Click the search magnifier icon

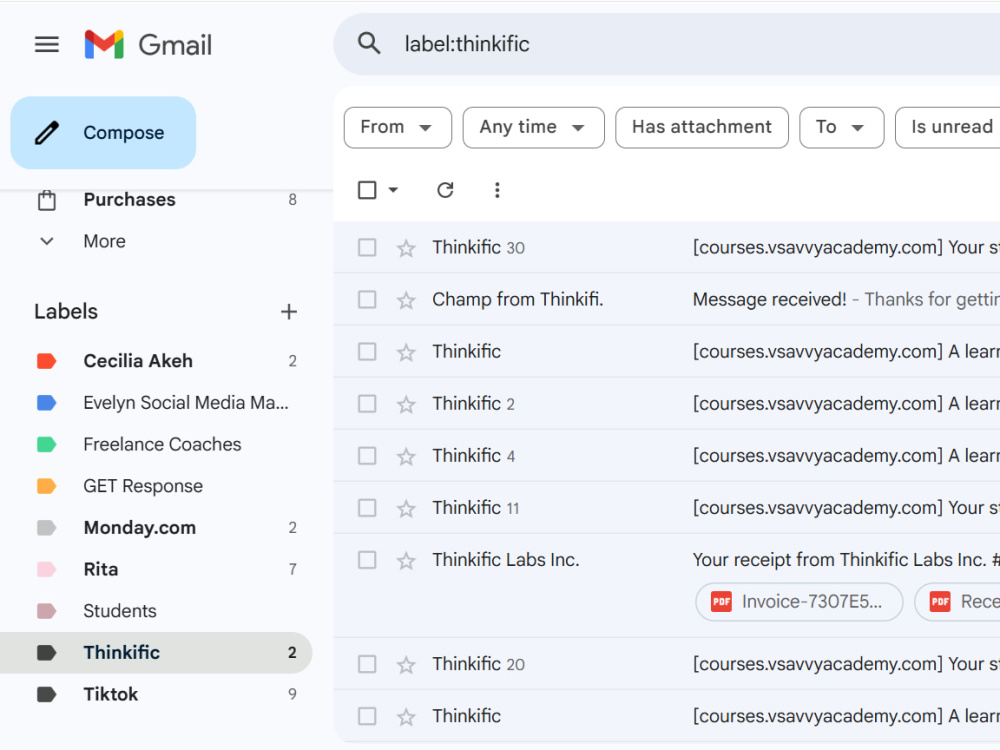point(369,44)
